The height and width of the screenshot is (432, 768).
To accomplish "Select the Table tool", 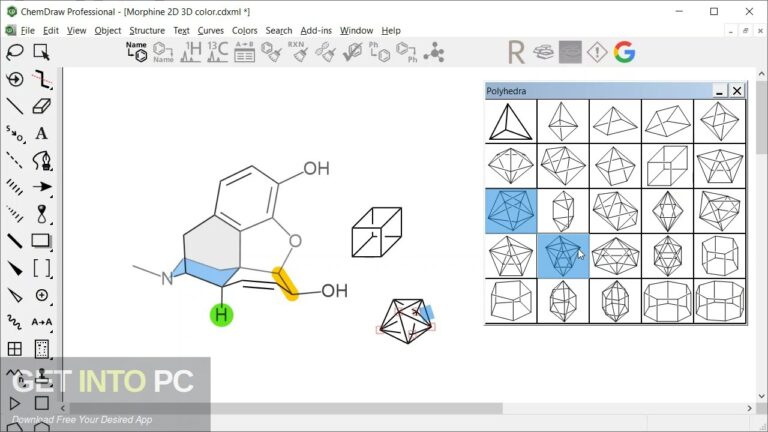I will point(15,349).
